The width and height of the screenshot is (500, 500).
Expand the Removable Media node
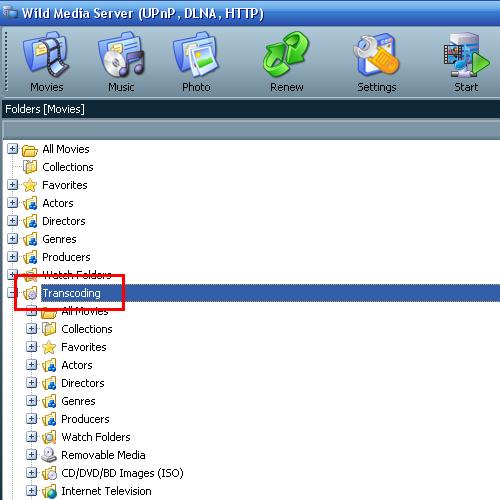tap(31, 455)
